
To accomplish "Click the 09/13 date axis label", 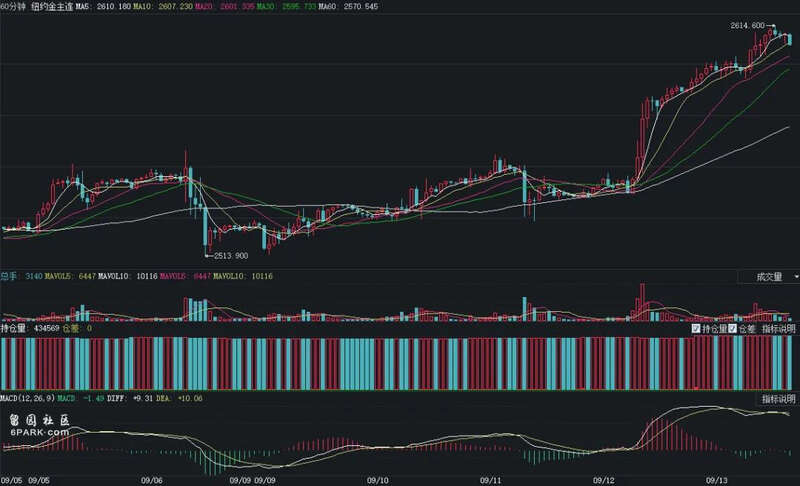I will [x=717, y=480].
